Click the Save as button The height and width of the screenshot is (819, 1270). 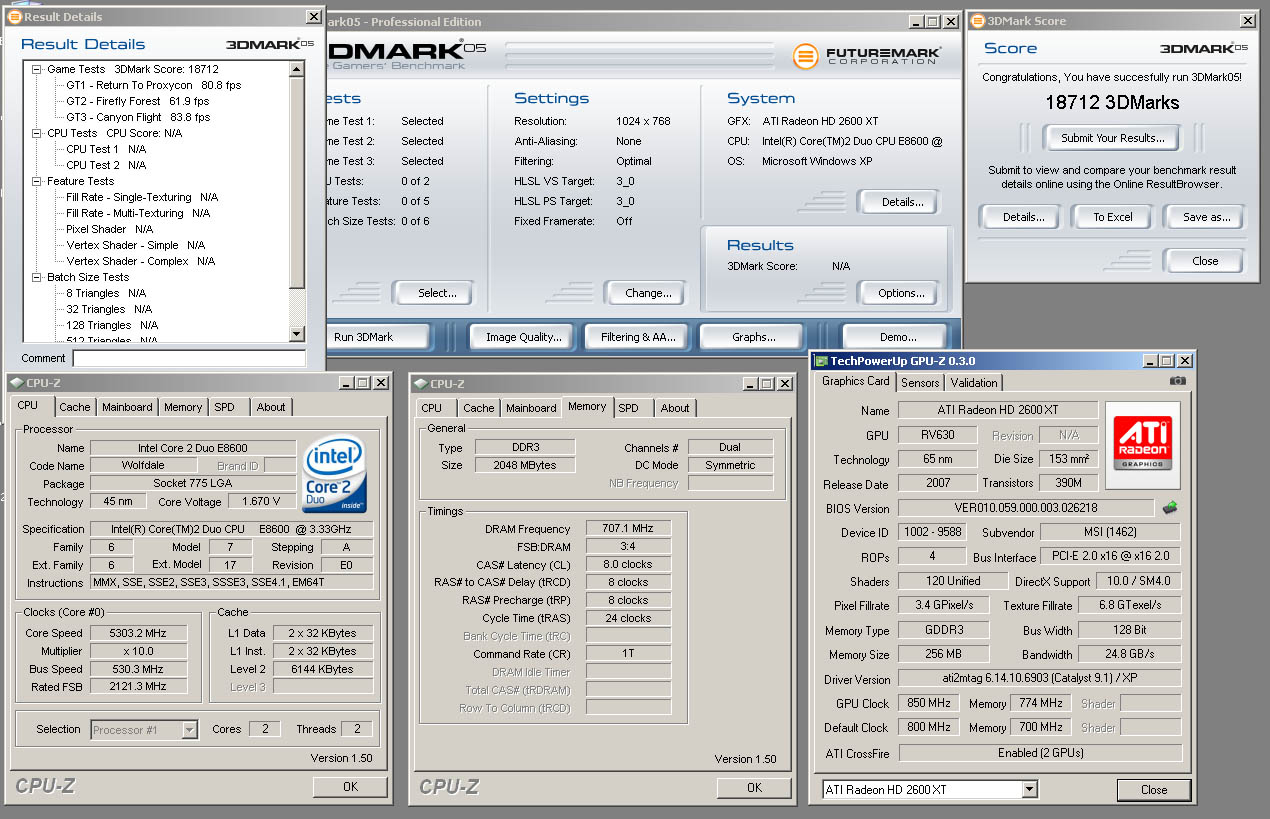point(1206,217)
